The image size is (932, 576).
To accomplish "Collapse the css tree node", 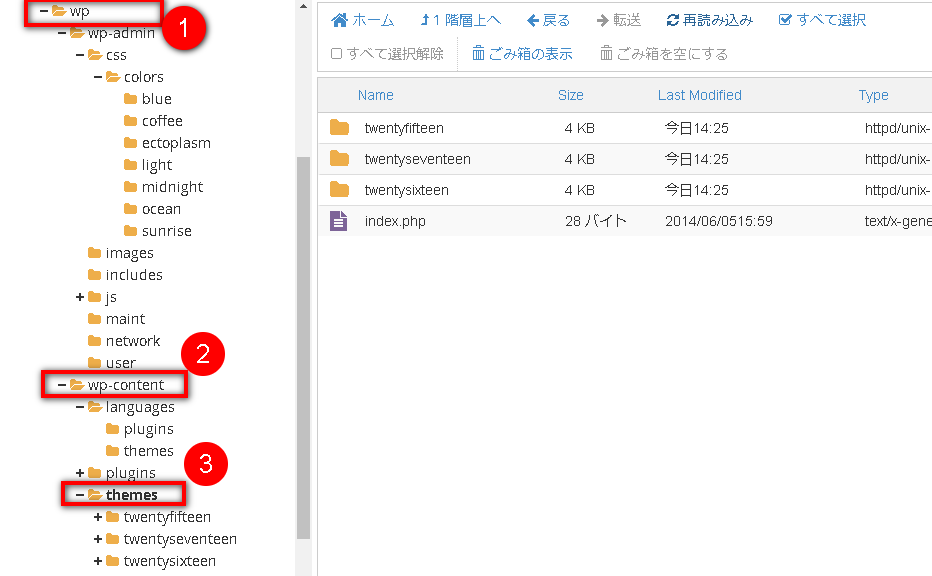I will click(x=80, y=55).
